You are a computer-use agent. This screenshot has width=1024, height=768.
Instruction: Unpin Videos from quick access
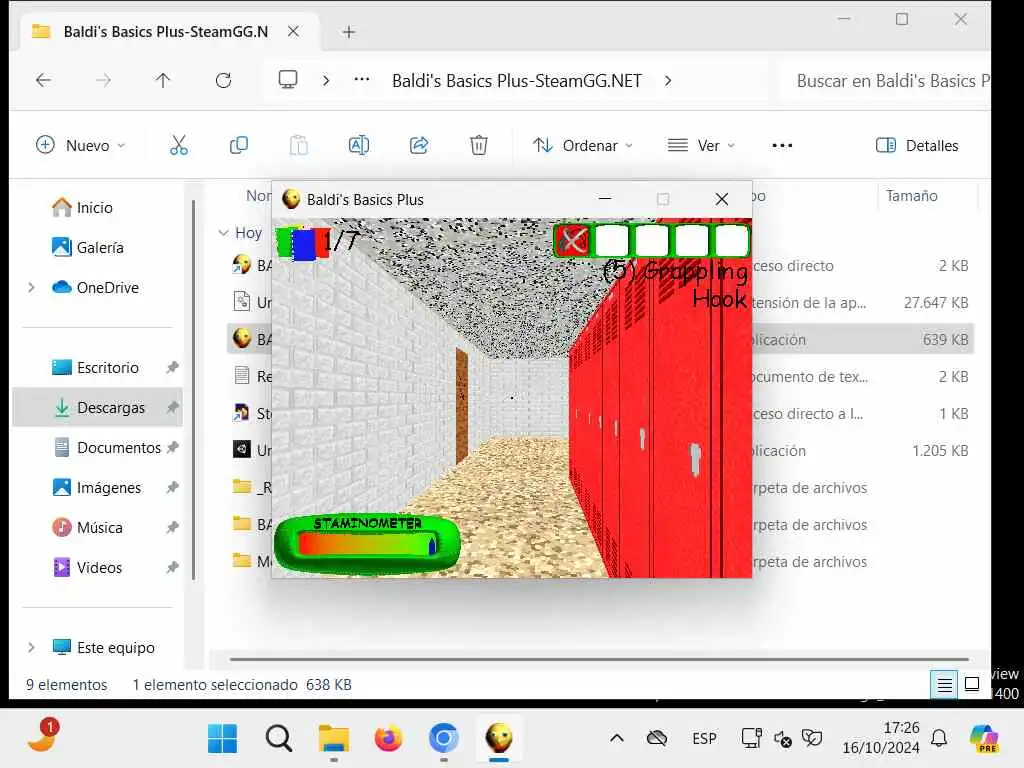[172, 567]
